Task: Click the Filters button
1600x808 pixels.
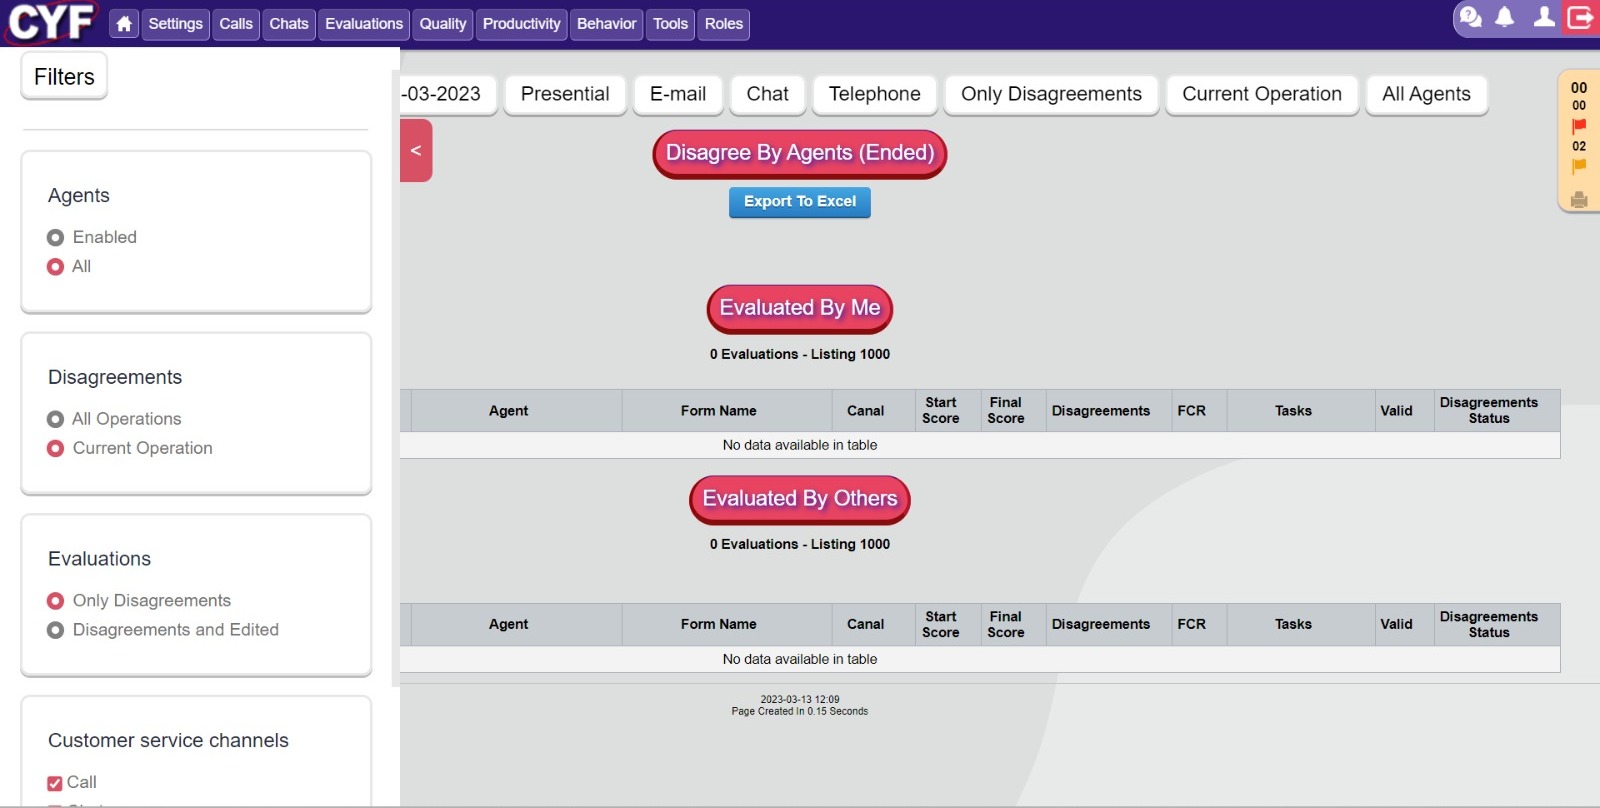Action: 64,76
